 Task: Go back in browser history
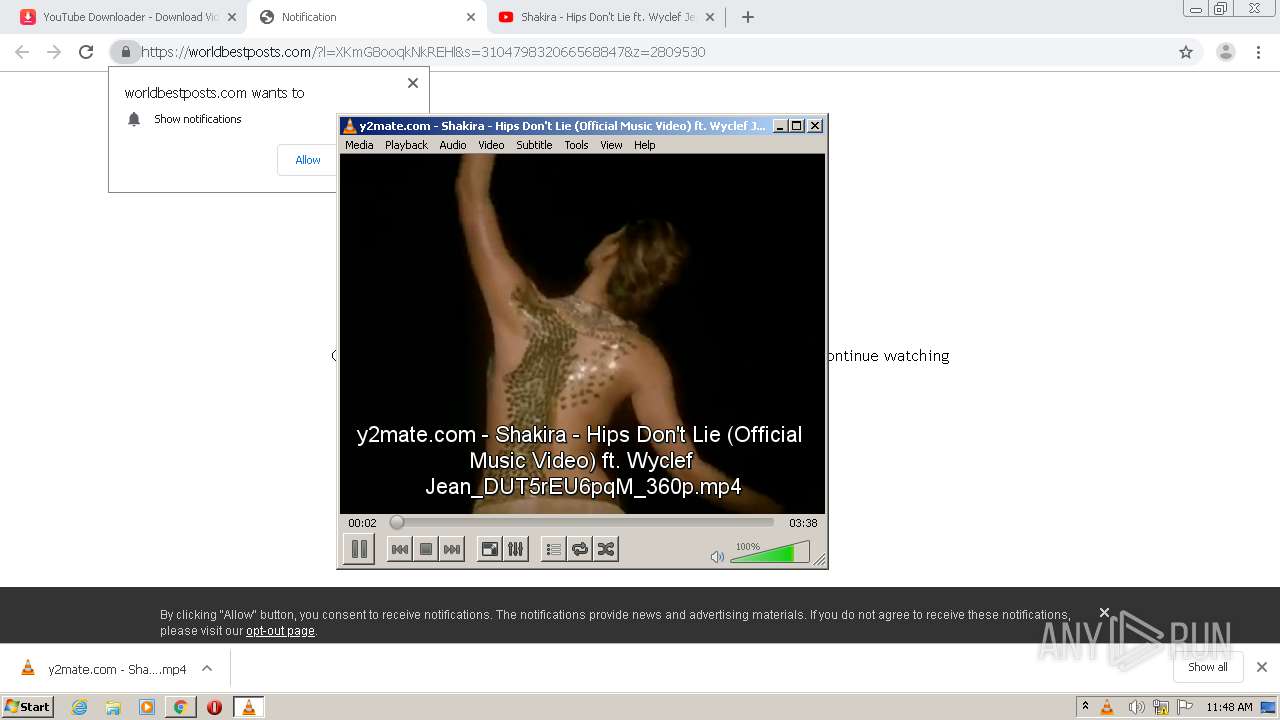[22, 52]
